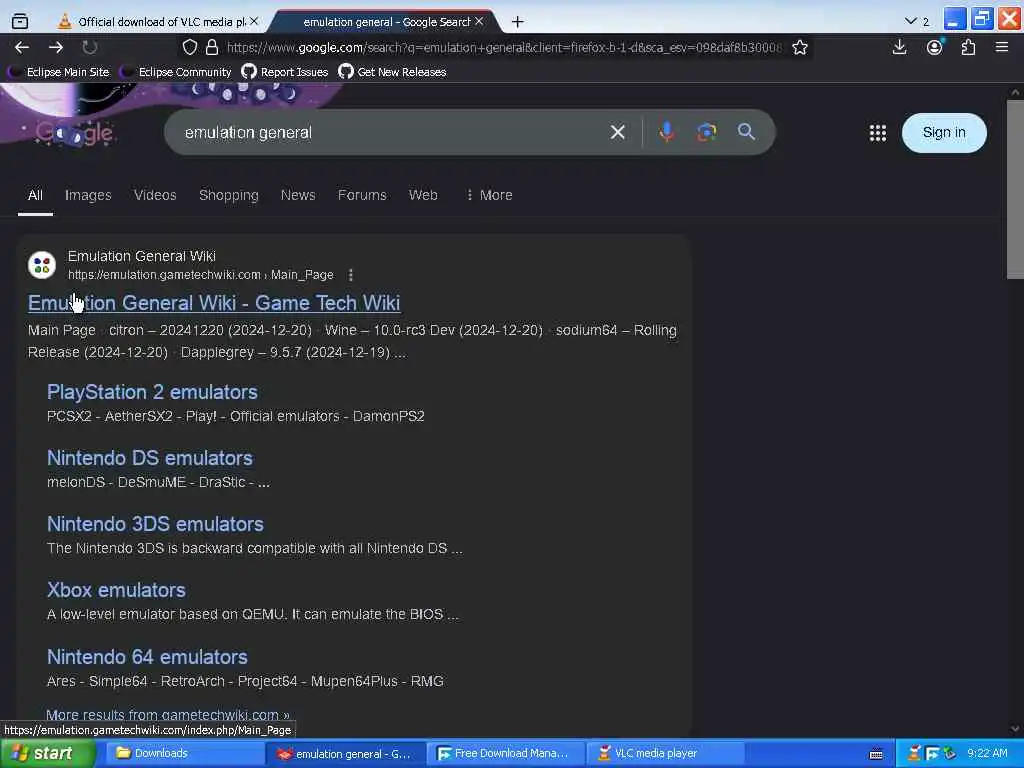Switch to the Images results tab
This screenshot has width=1024, height=768.
click(88, 195)
